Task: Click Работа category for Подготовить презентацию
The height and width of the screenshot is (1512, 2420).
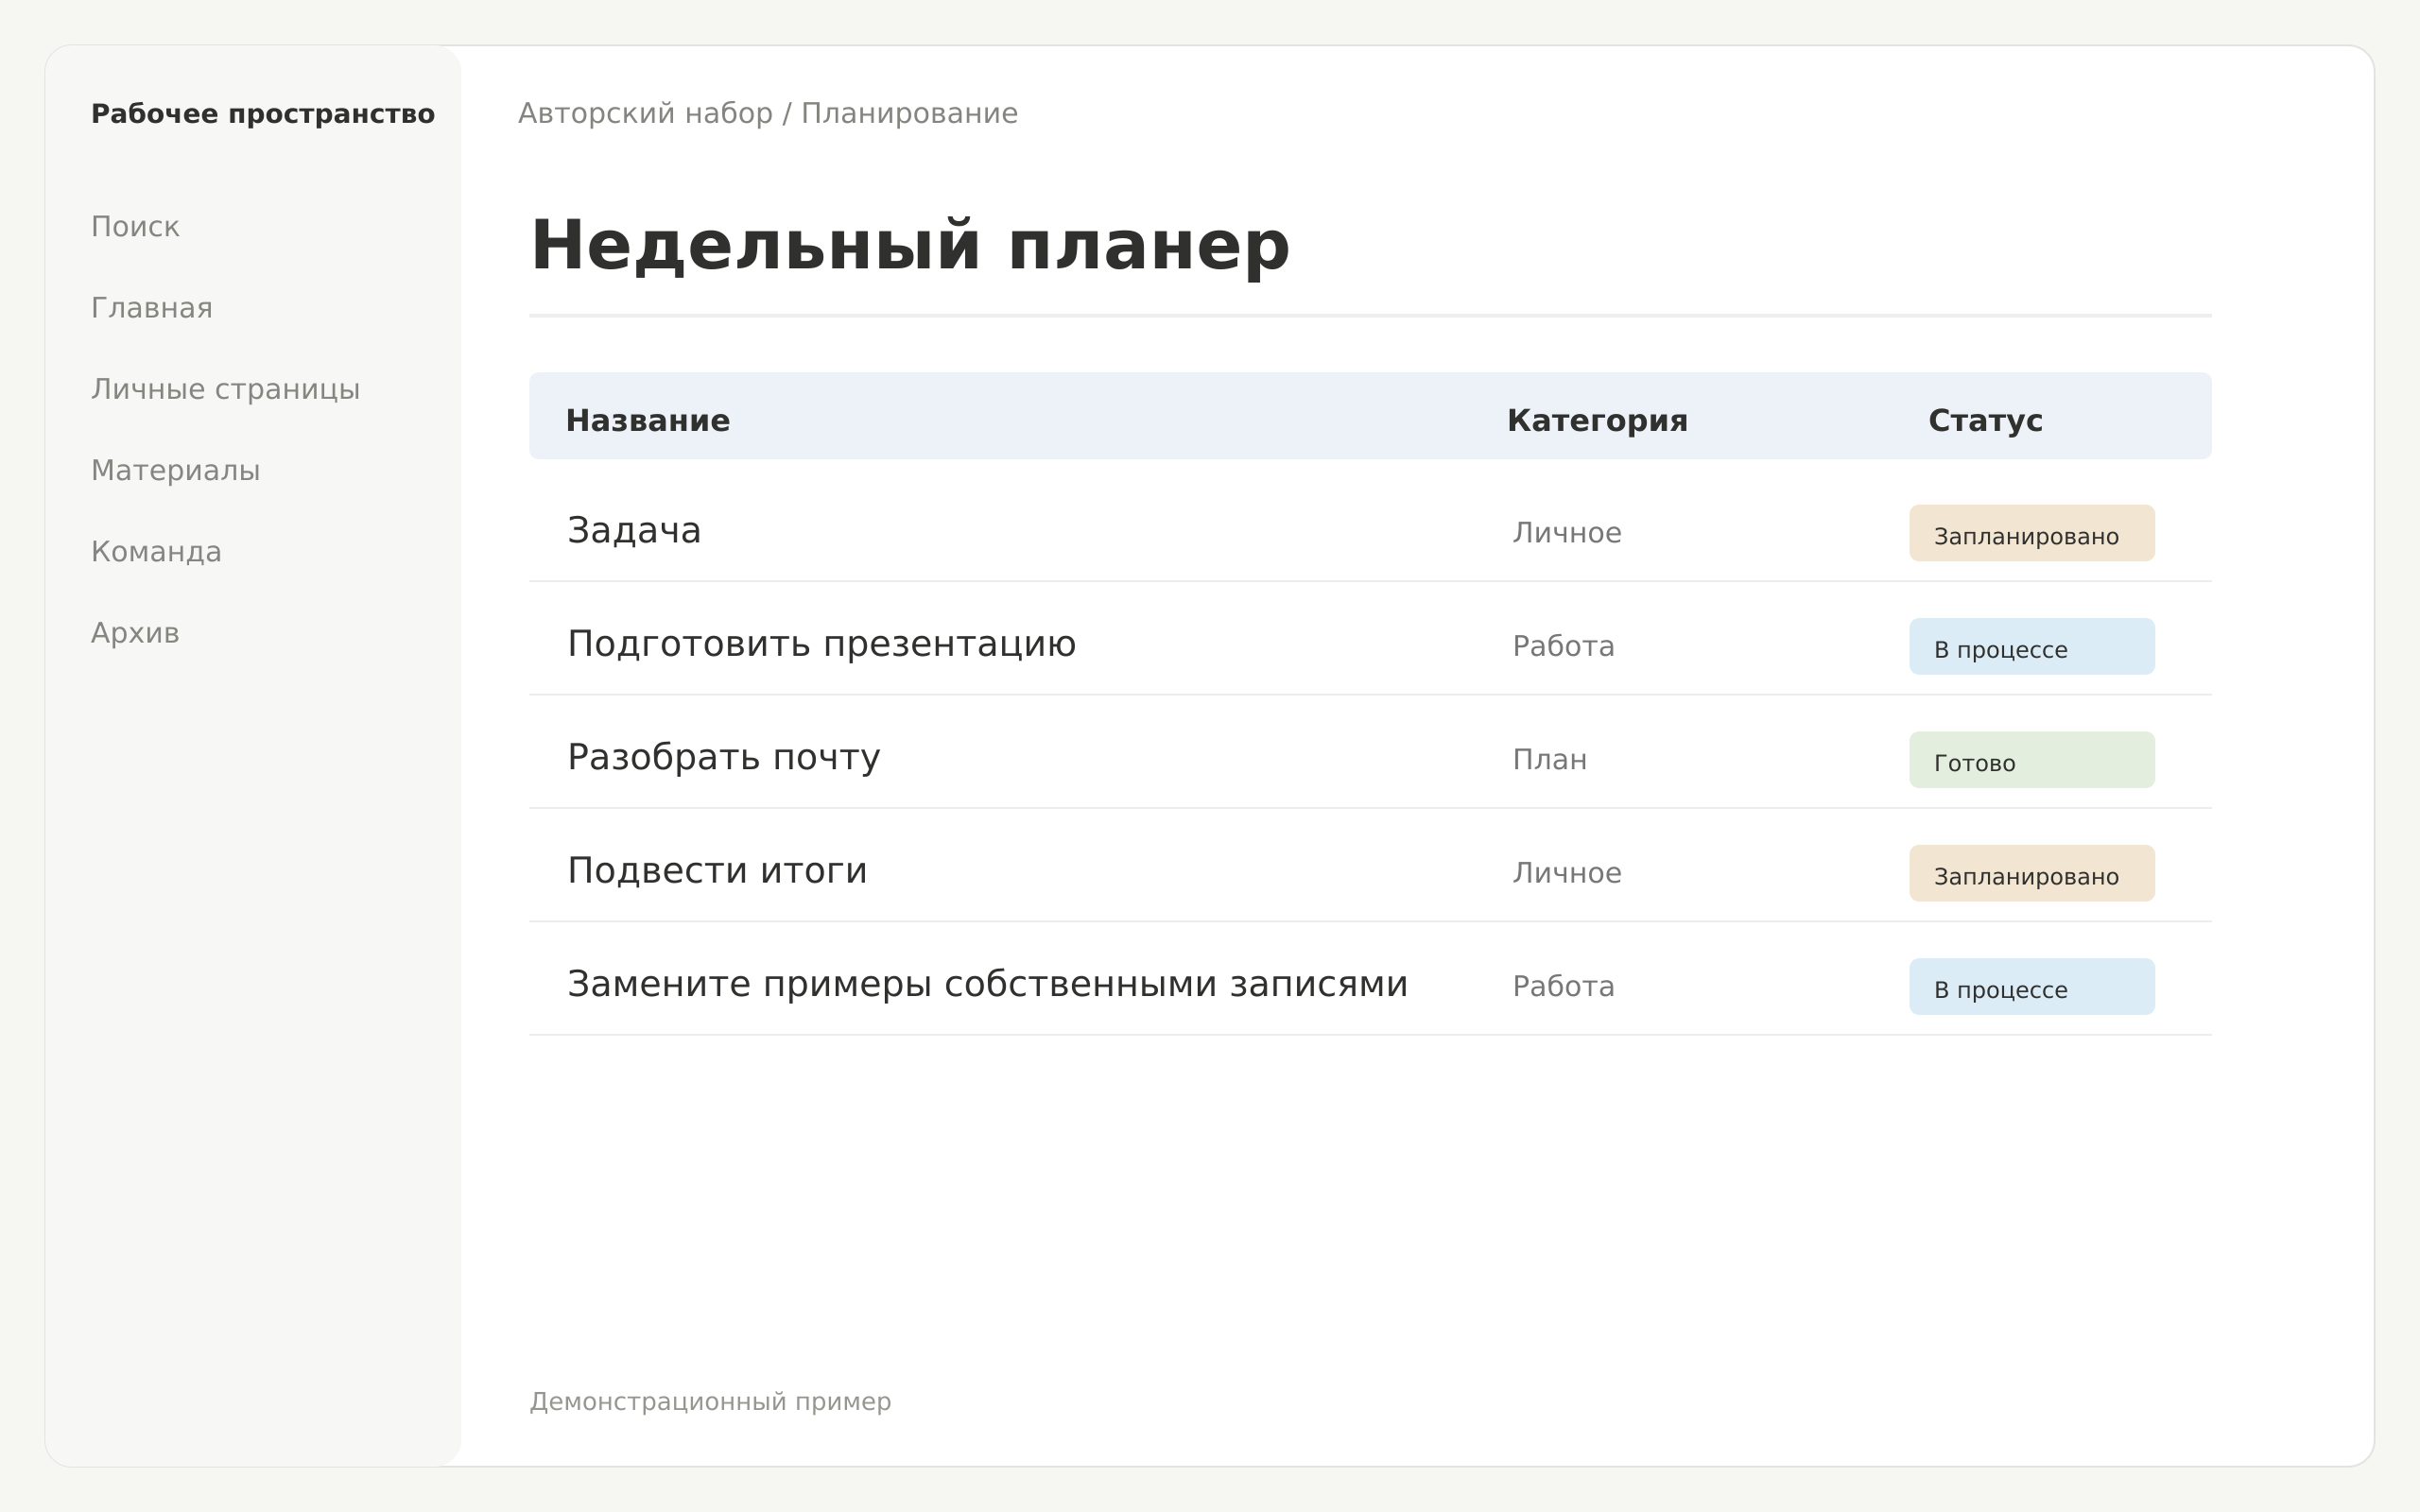Action: [x=1563, y=646]
